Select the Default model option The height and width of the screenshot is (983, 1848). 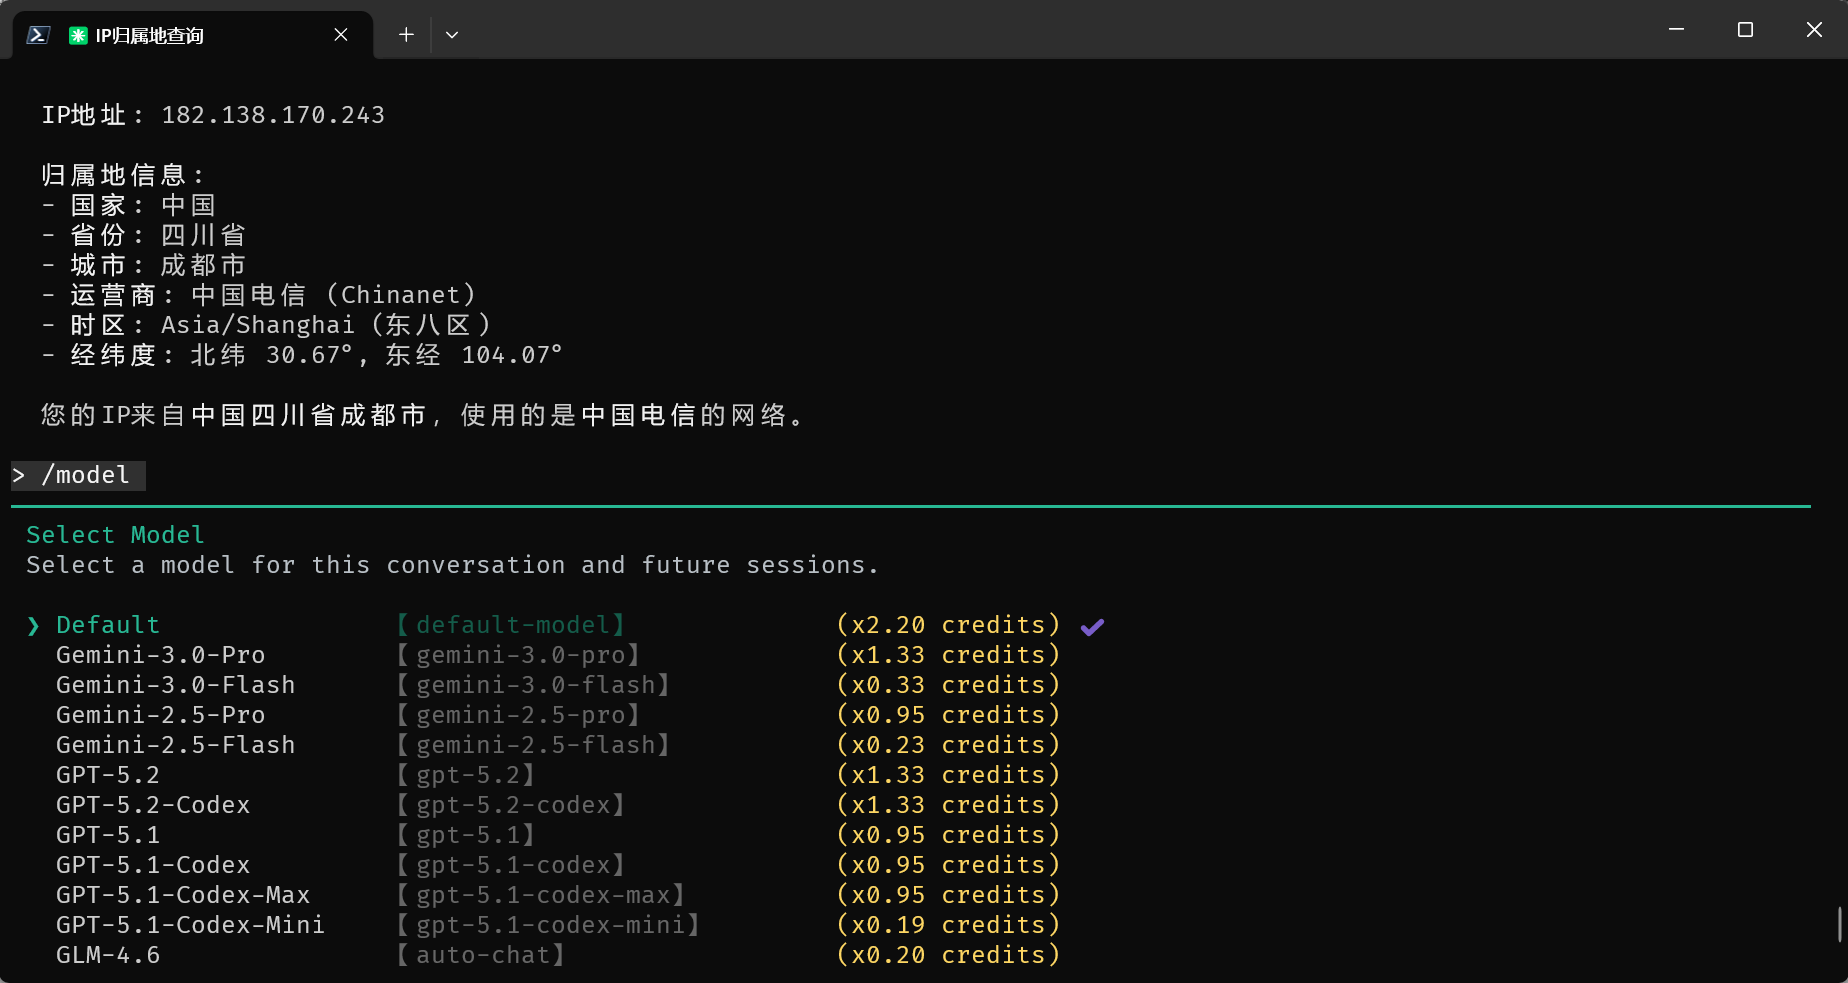pyautogui.click(x=108, y=625)
